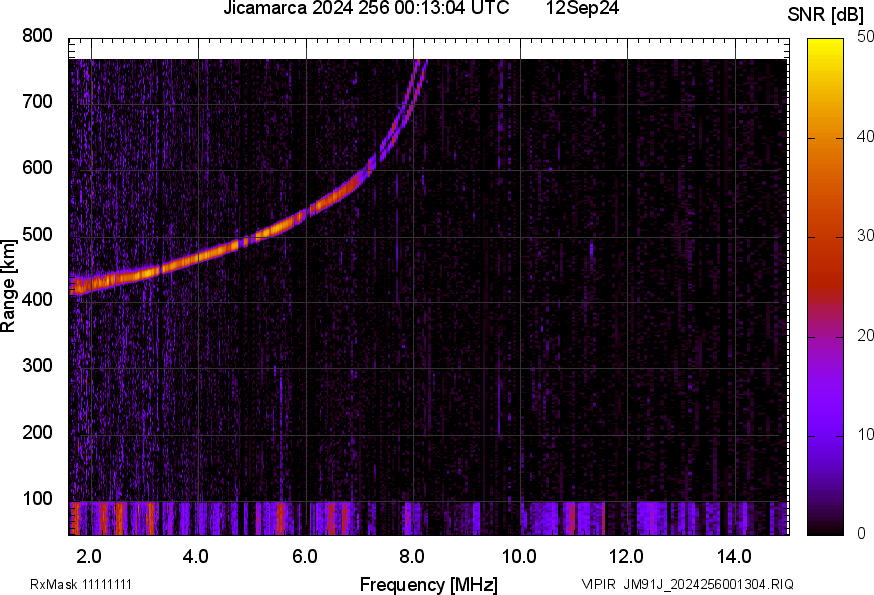Click the trace start near 420 km range

[x=78, y=286]
